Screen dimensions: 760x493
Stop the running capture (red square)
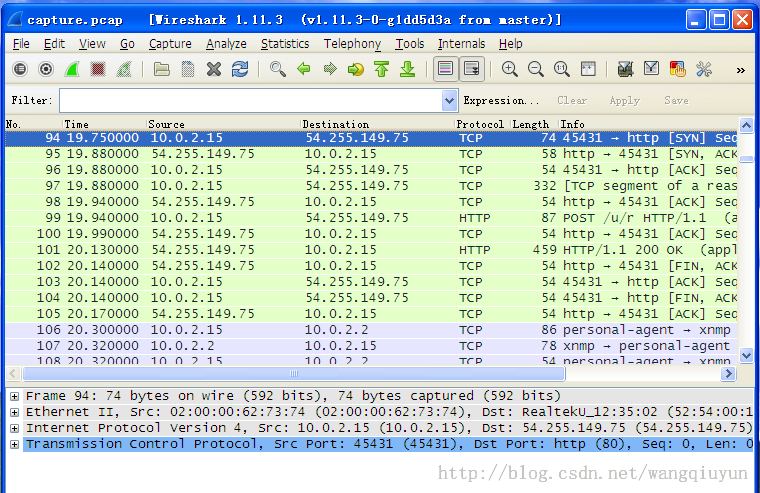tap(98, 69)
